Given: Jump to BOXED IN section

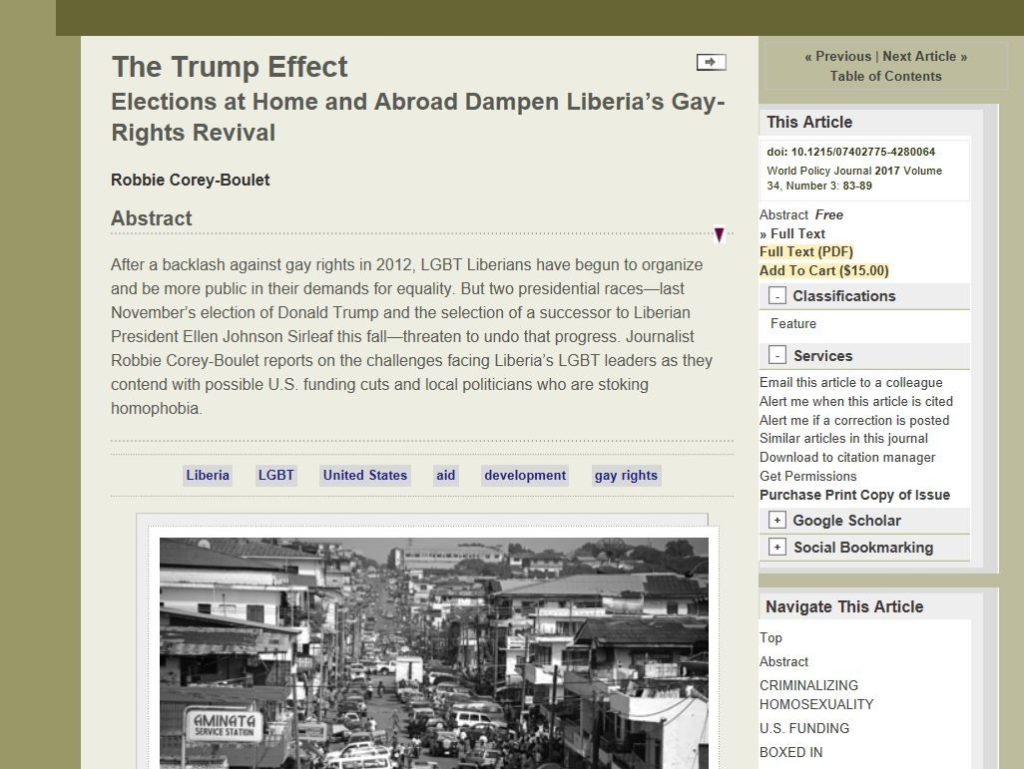Looking at the screenshot, I should [791, 753].
